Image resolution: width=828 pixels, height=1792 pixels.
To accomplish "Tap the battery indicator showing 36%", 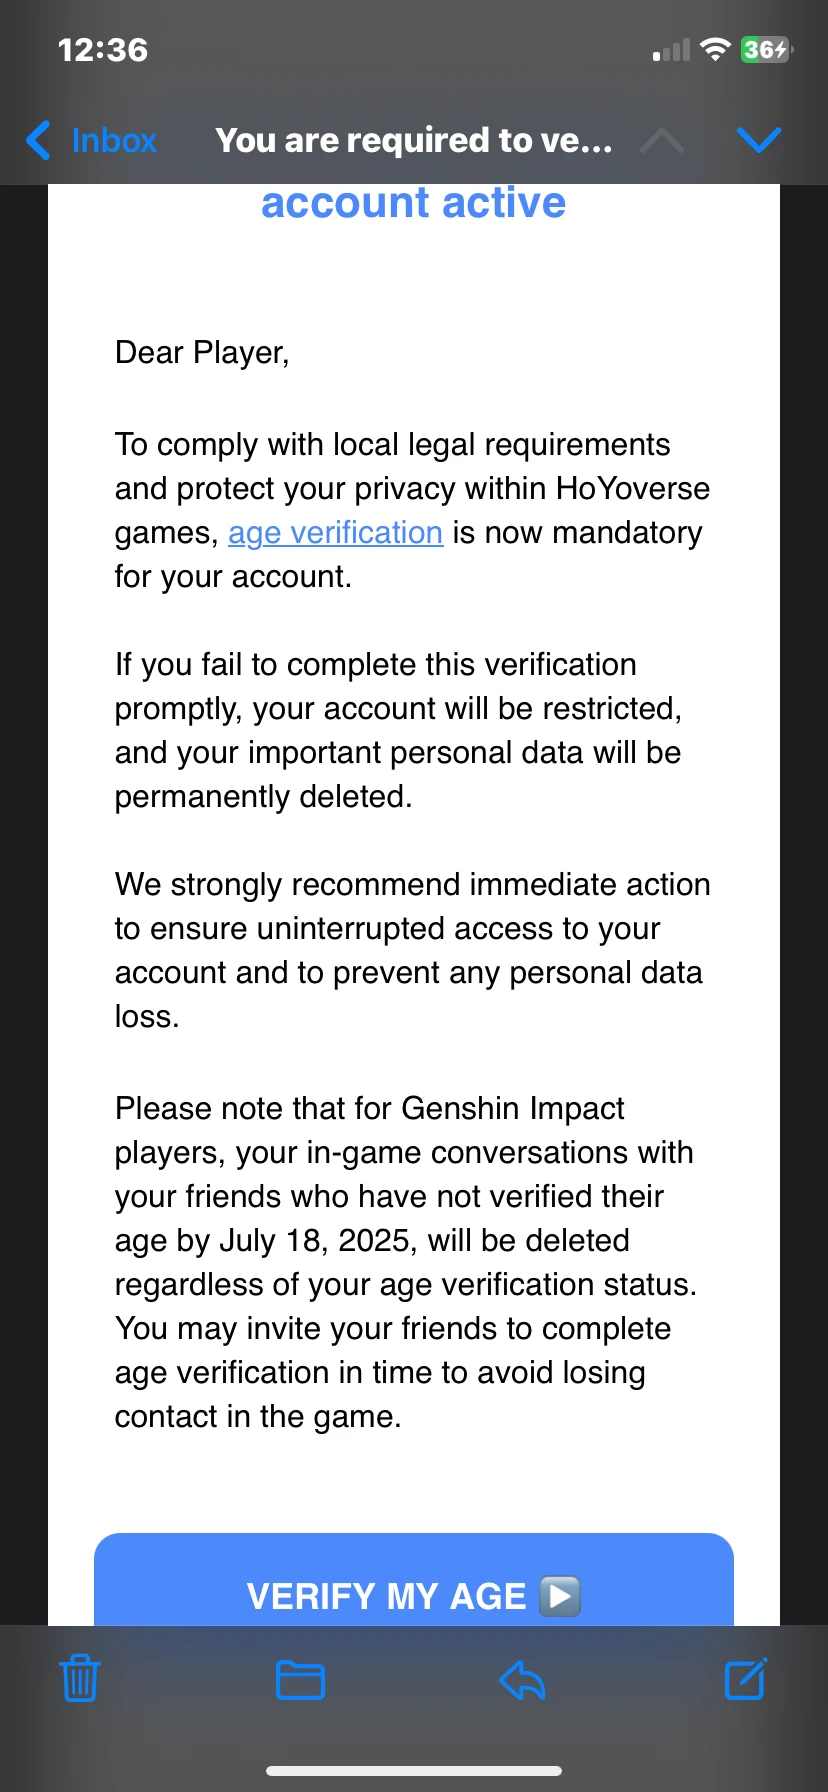I will click(x=764, y=48).
